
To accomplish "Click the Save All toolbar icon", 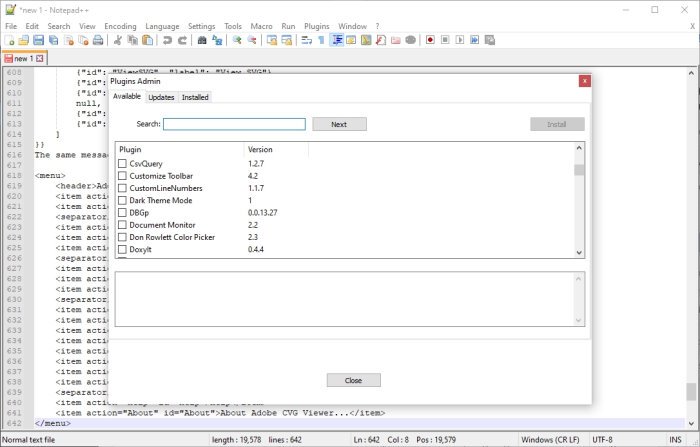I will coord(54,40).
